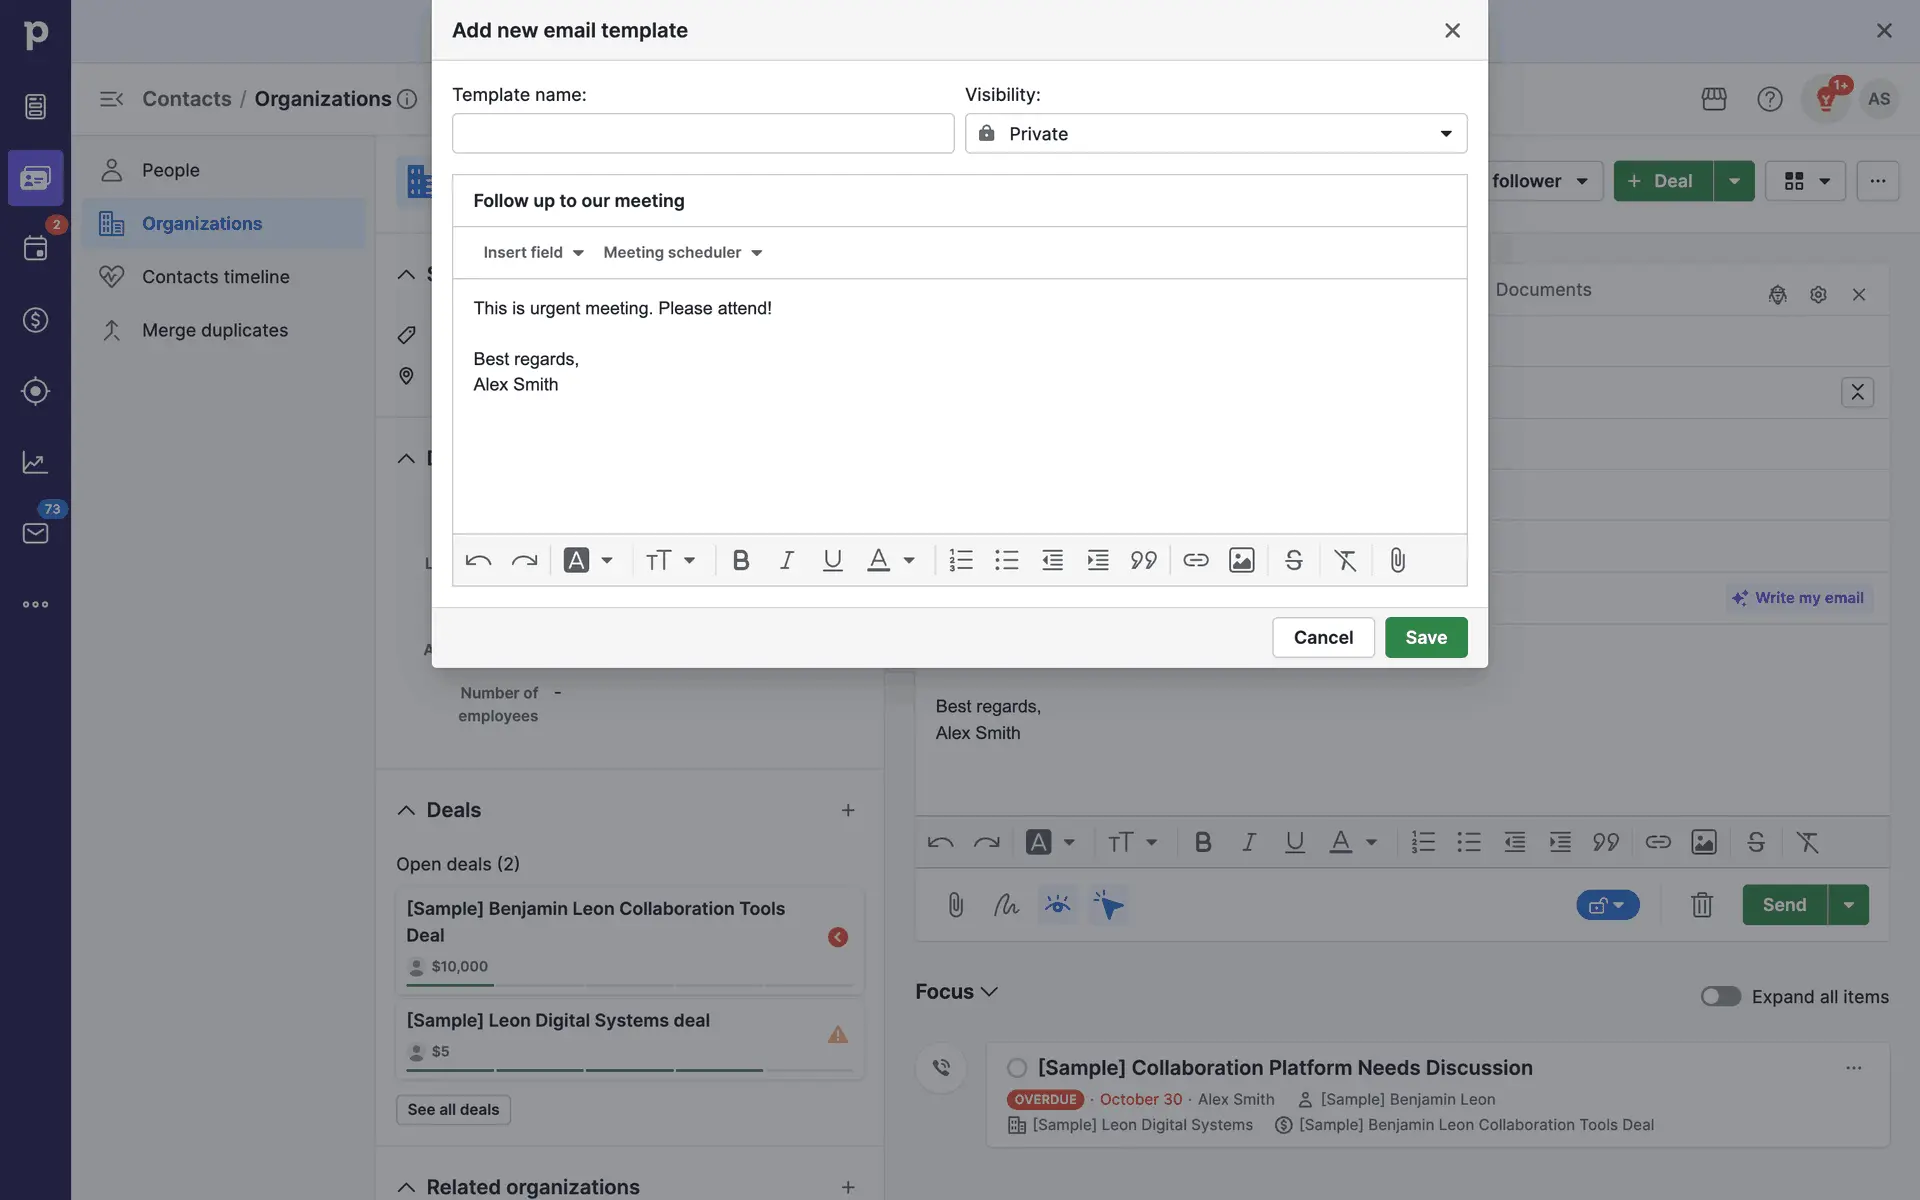Image resolution: width=1920 pixels, height=1200 pixels.
Task: Insert a numbered list in template
Action: click(960, 560)
